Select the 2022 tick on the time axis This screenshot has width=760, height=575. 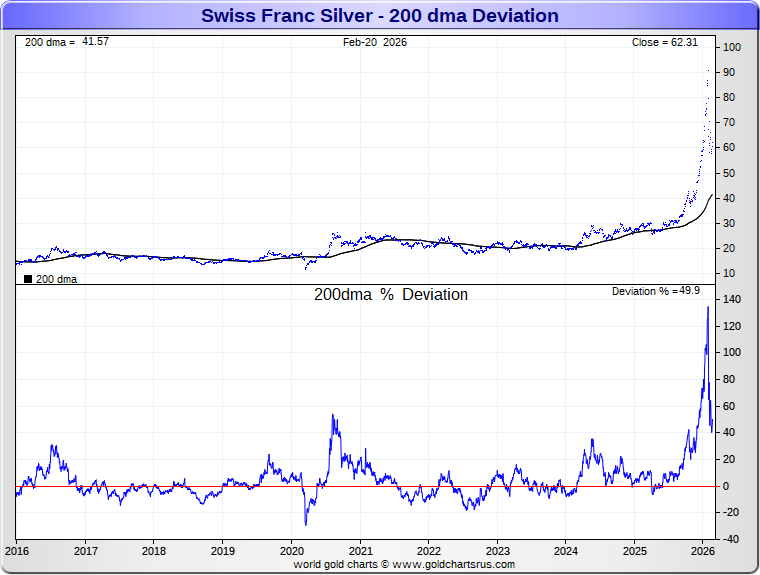pyautogui.click(x=428, y=550)
